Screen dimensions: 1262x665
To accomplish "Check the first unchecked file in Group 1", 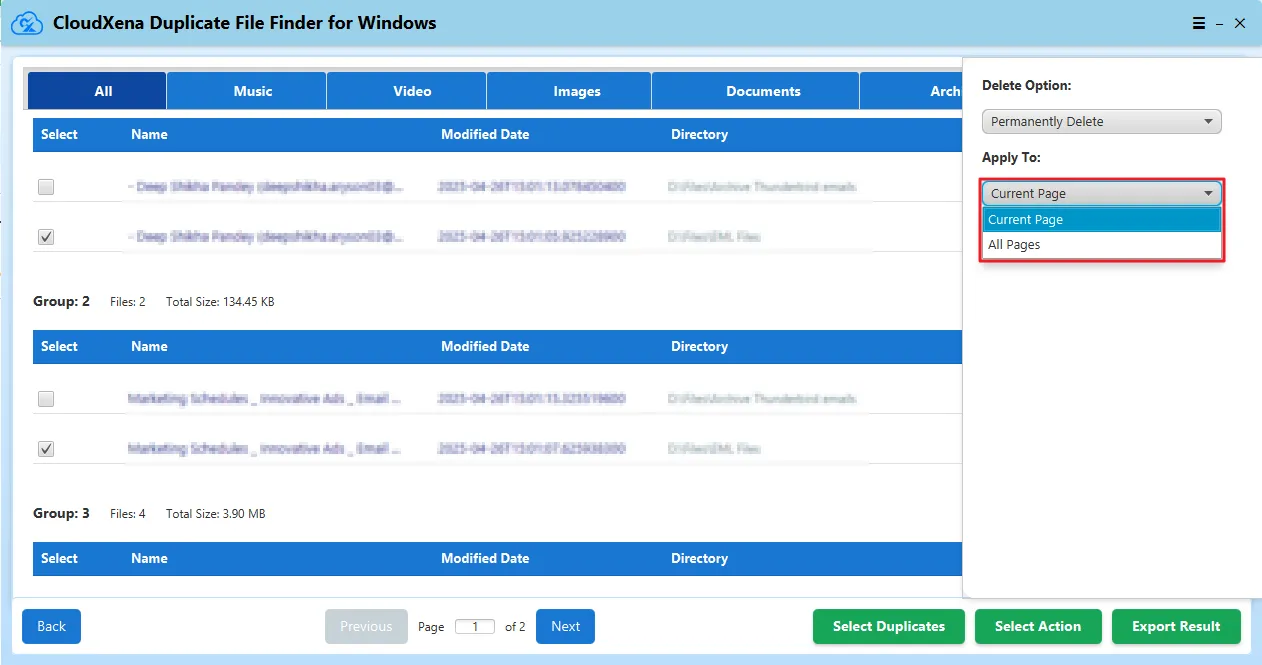I will 46,187.
